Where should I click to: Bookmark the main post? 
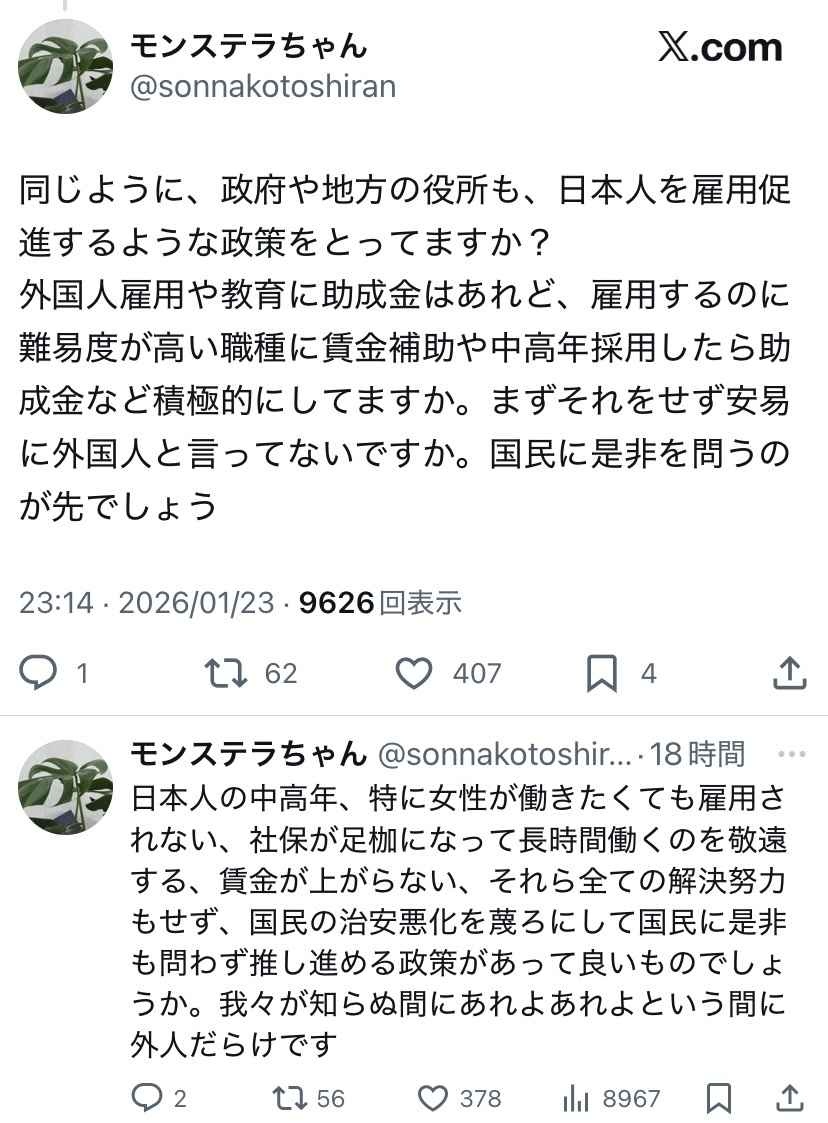[x=601, y=673]
